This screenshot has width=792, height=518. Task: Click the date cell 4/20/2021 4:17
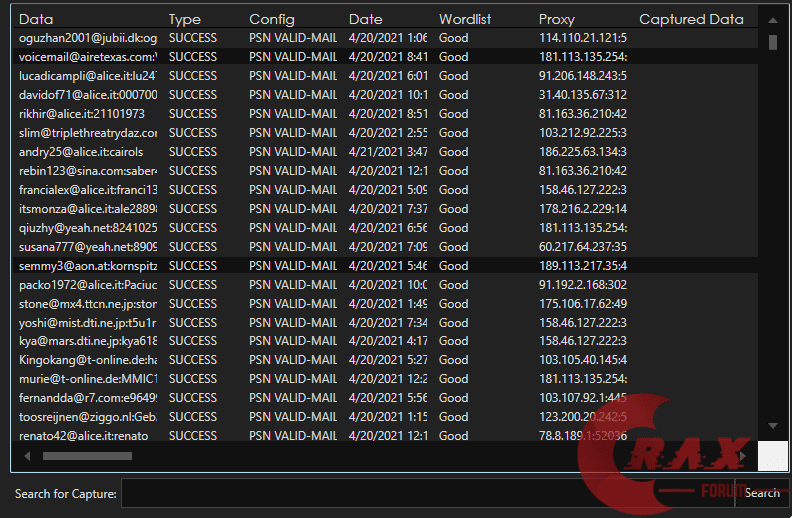(x=388, y=341)
